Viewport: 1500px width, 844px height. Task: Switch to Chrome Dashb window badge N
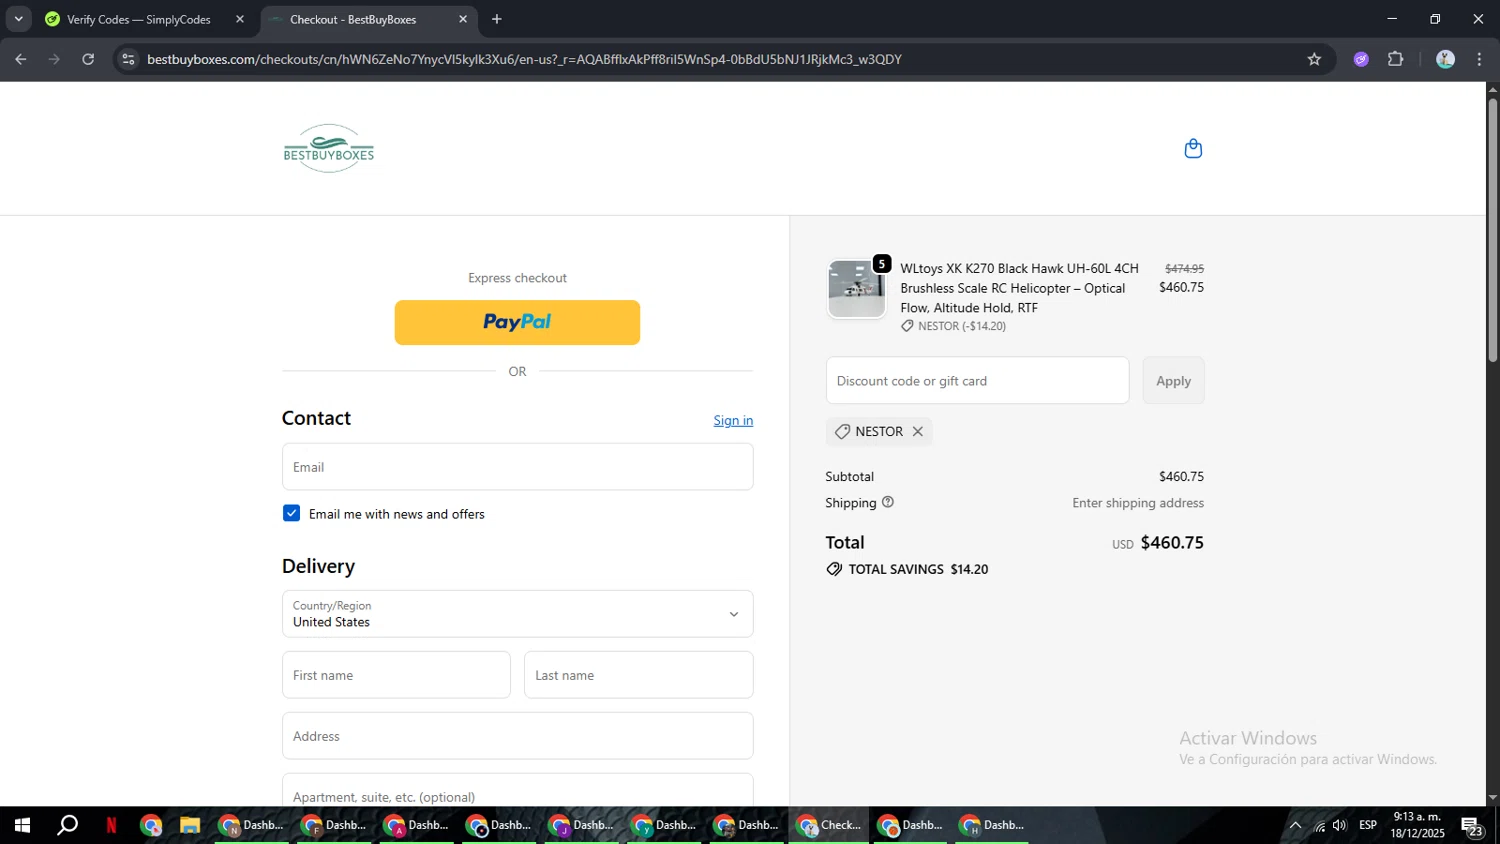pyautogui.click(x=252, y=825)
